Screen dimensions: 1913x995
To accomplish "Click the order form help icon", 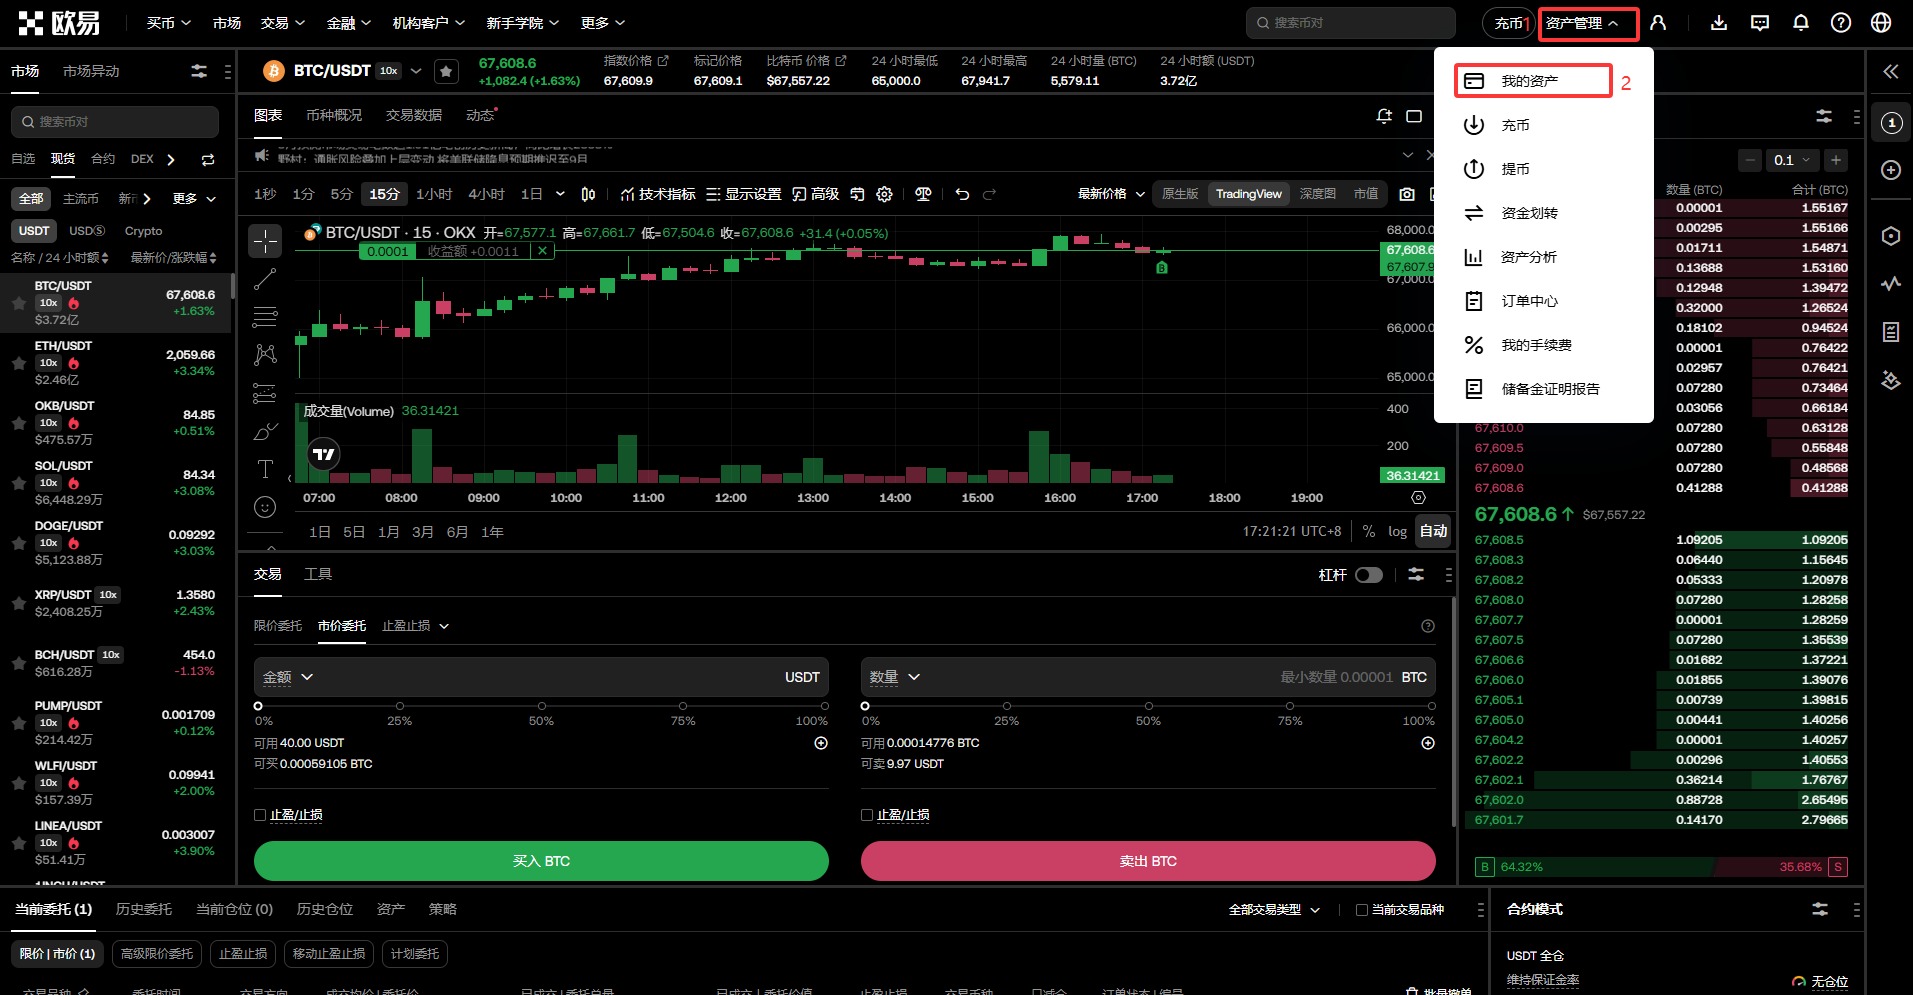I will [x=1428, y=626].
